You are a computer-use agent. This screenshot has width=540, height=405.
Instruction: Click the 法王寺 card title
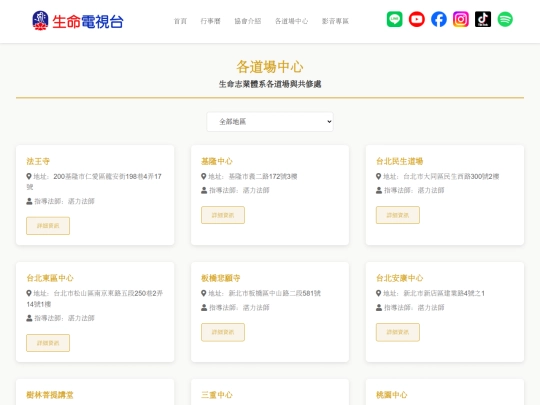(38, 161)
